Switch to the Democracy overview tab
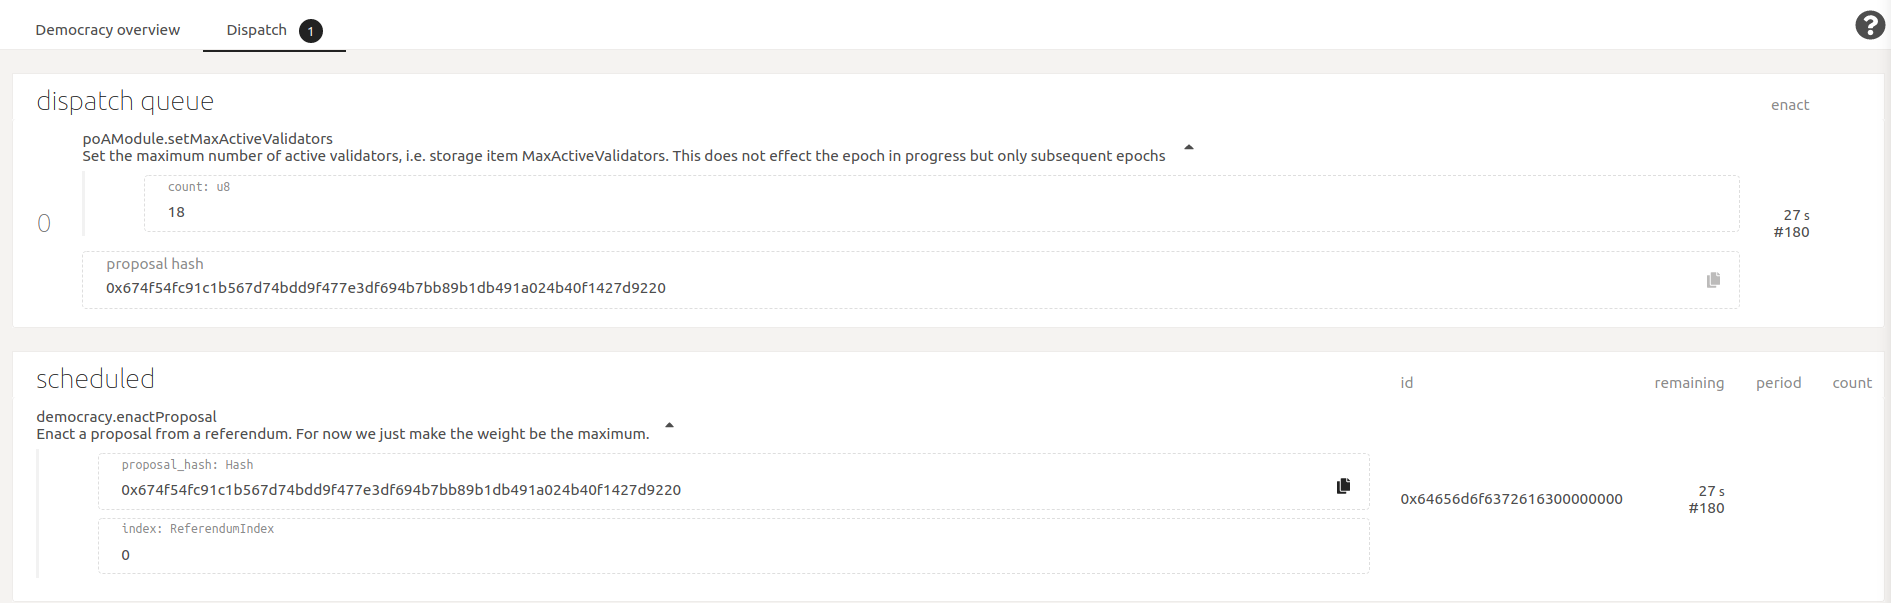The image size is (1891, 603). tap(108, 30)
